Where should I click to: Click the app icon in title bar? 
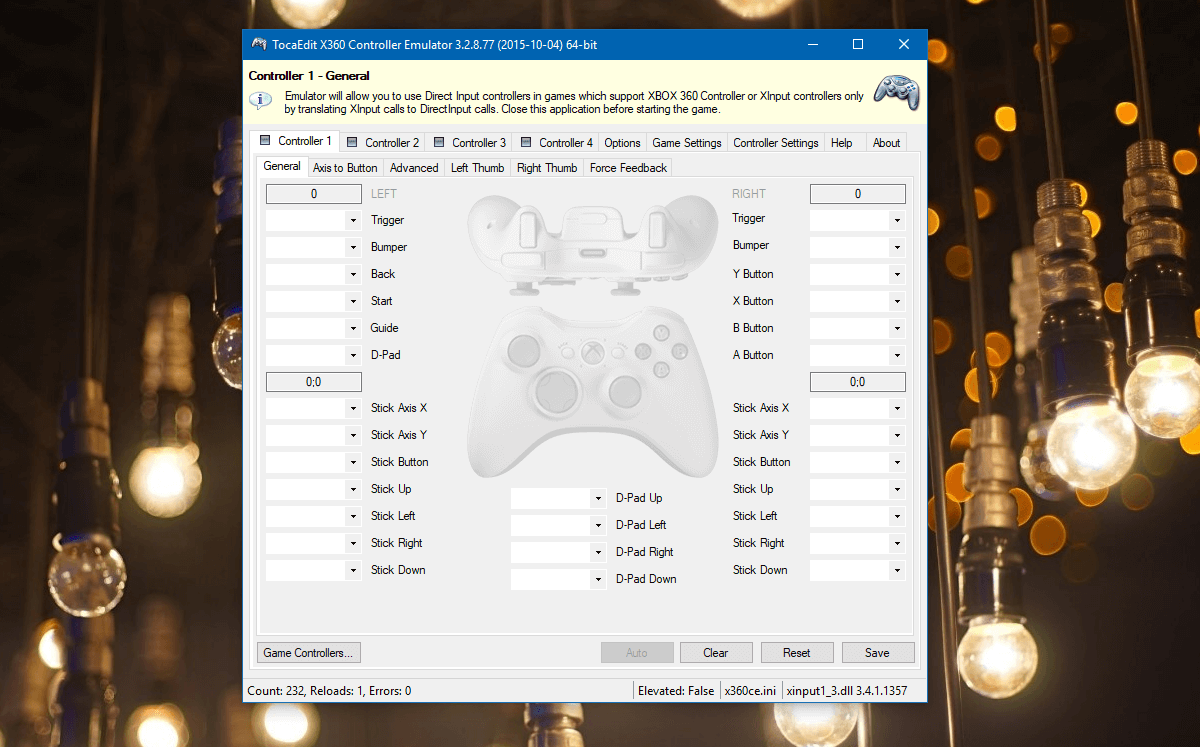pos(259,45)
